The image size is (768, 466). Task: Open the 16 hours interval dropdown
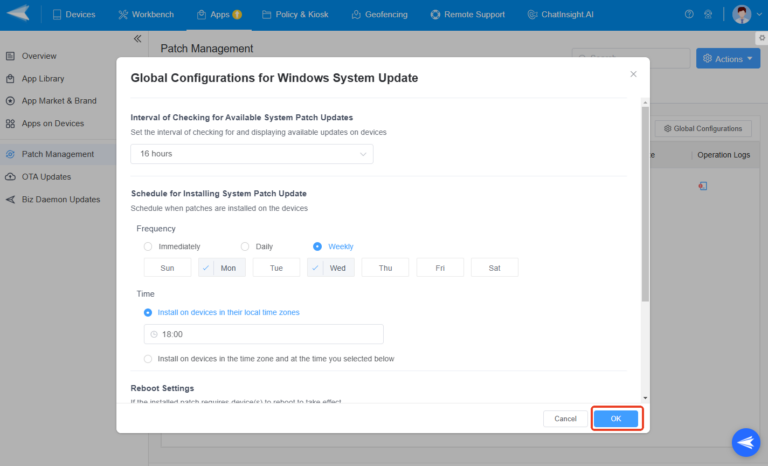coord(252,154)
